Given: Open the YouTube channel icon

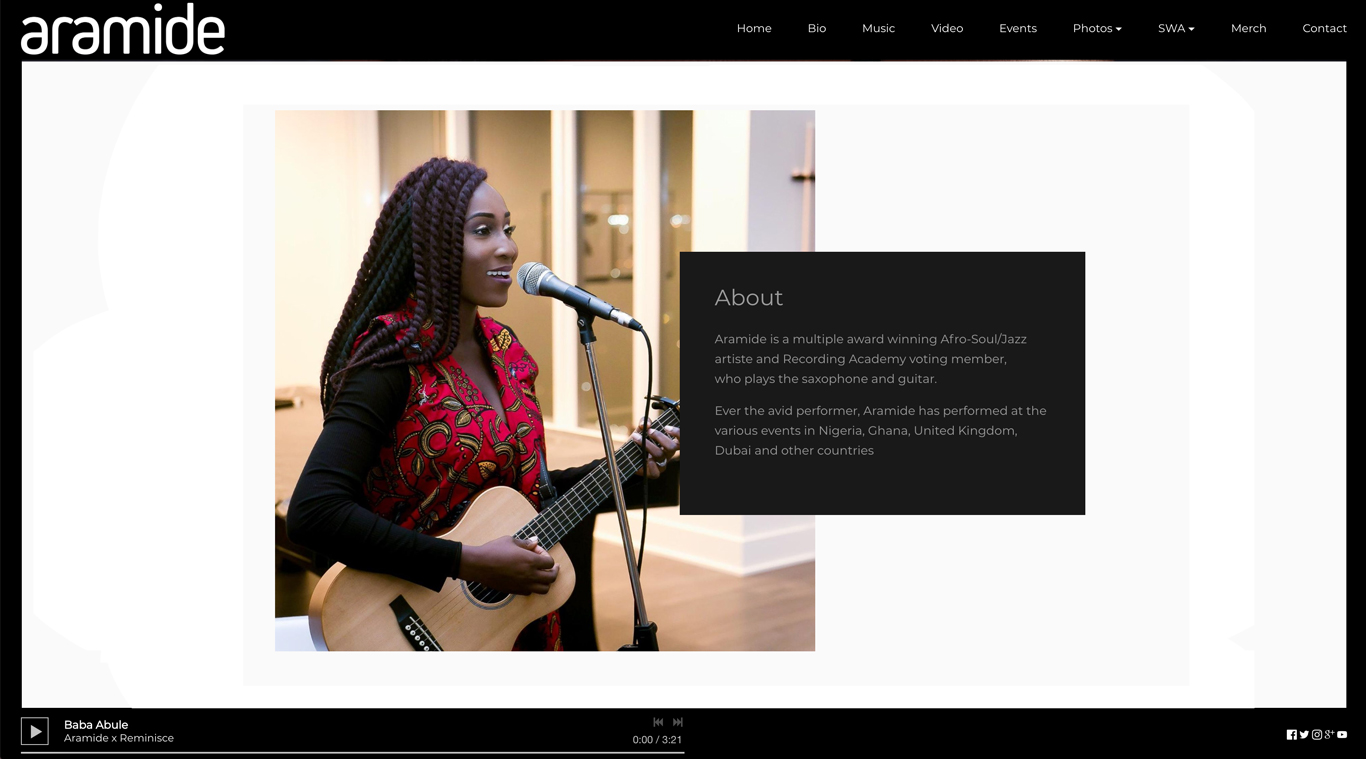Looking at the screenshot, I should click(1342, 735).
